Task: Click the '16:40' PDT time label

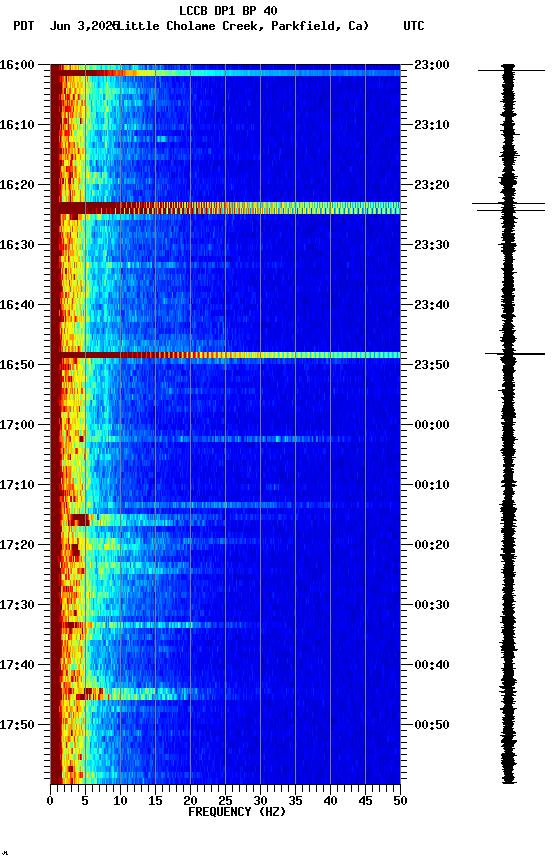Action: tap(17, 305)
